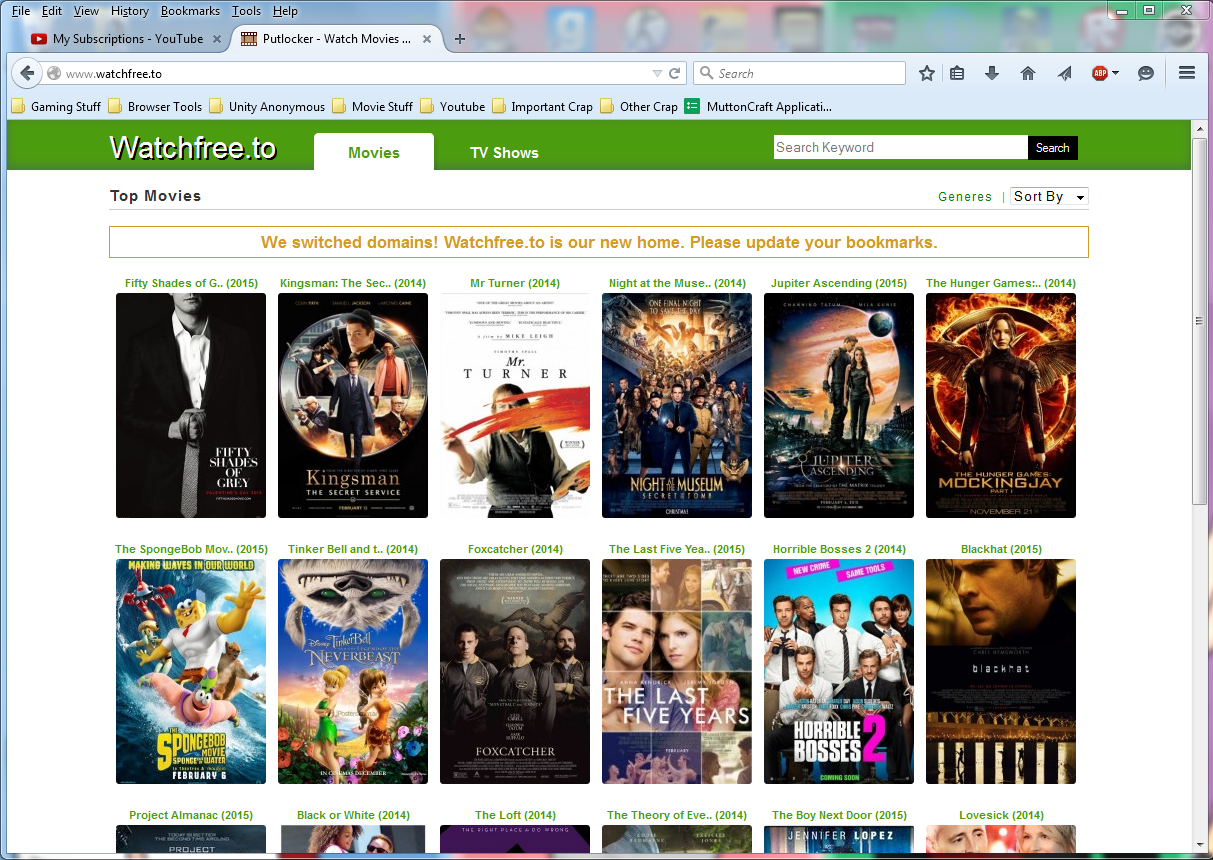
Task: Open the Other Crap bookmark folder
Action: point(639,106)
